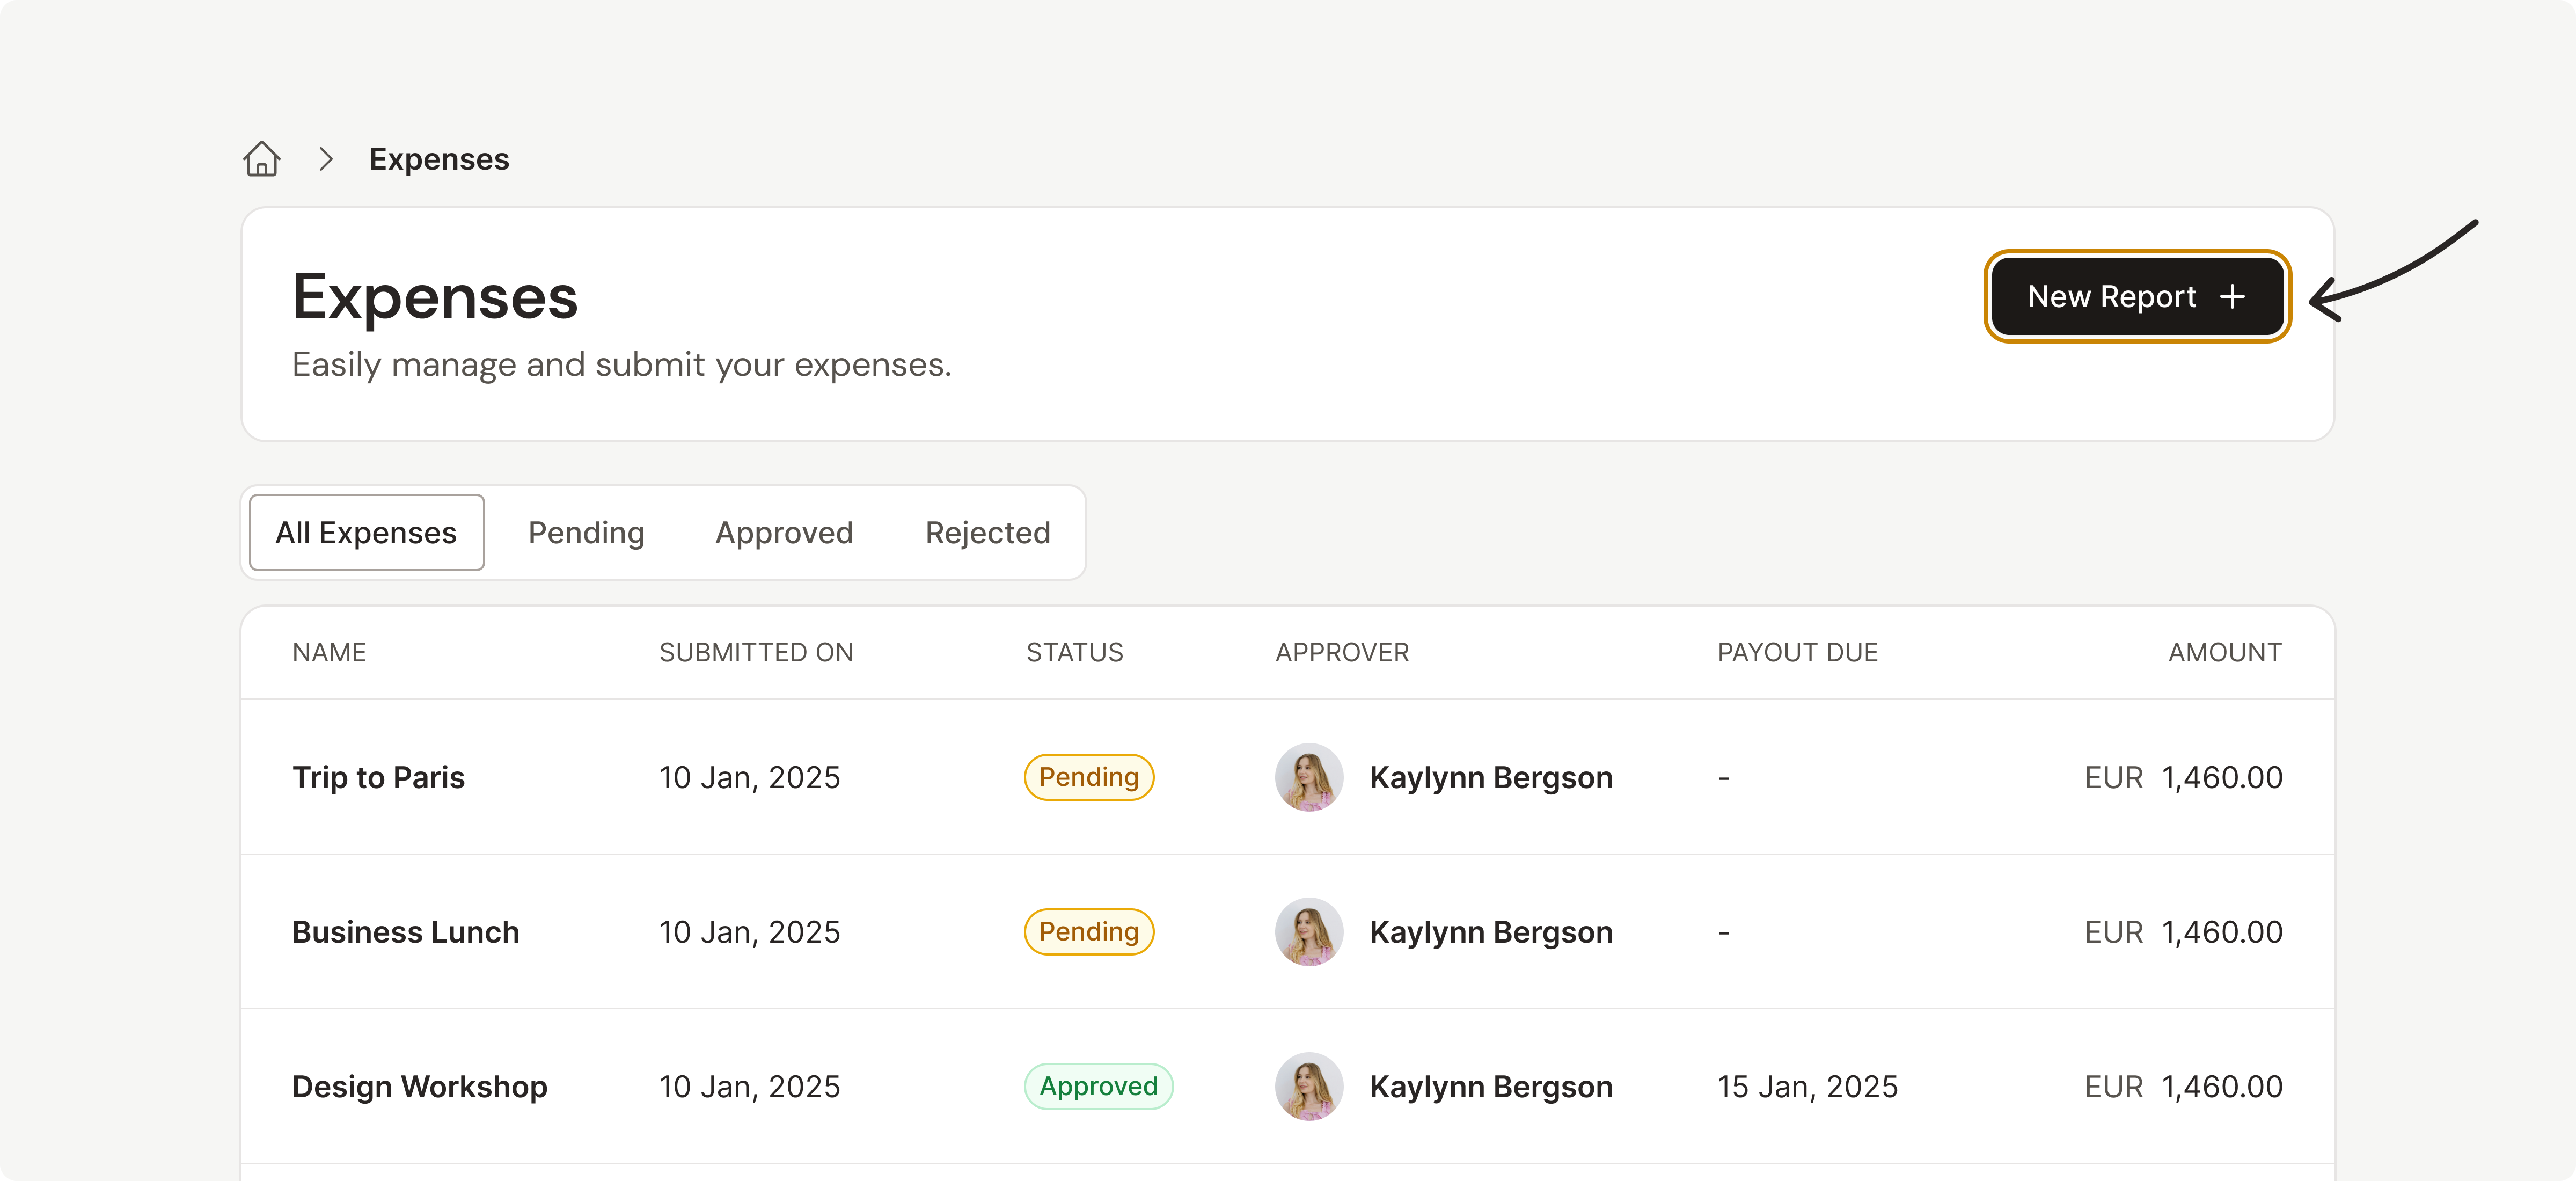Click the Approved status badge
Image resolution: width=2576 pixels, height=1181 pixels.
pos(1098,1086)
